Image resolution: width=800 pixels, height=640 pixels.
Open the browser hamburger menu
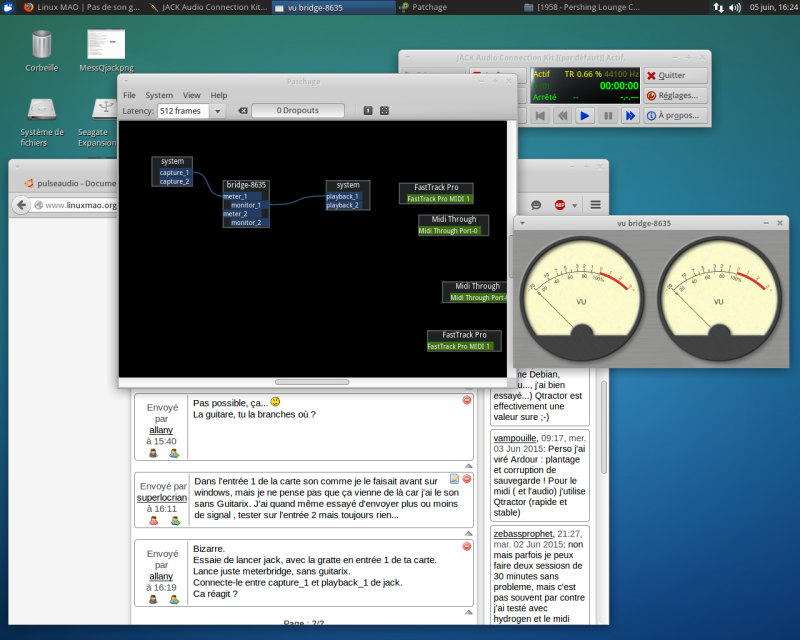pyautogui.click(x=595, y=205)
